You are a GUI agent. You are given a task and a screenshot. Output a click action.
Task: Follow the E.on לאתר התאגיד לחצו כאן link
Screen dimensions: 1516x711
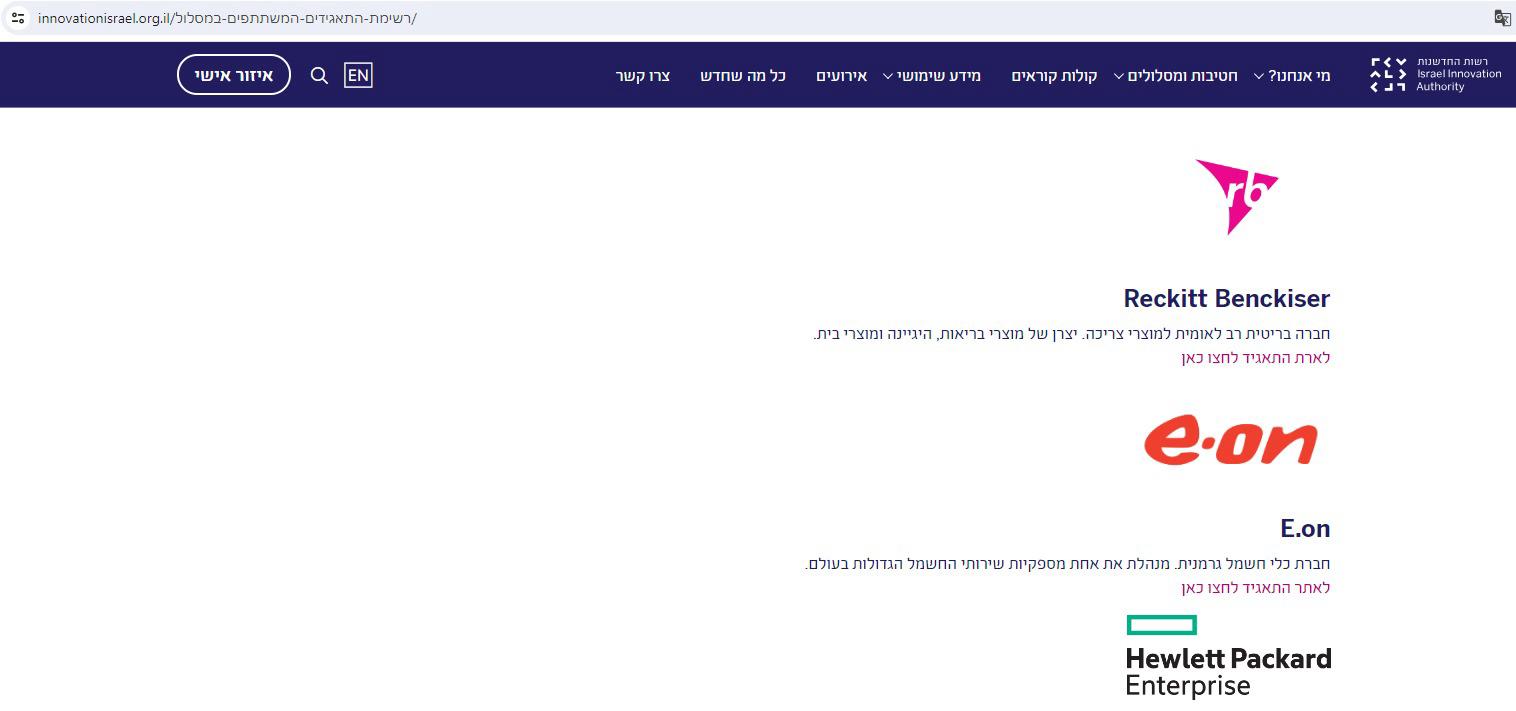1256,588
